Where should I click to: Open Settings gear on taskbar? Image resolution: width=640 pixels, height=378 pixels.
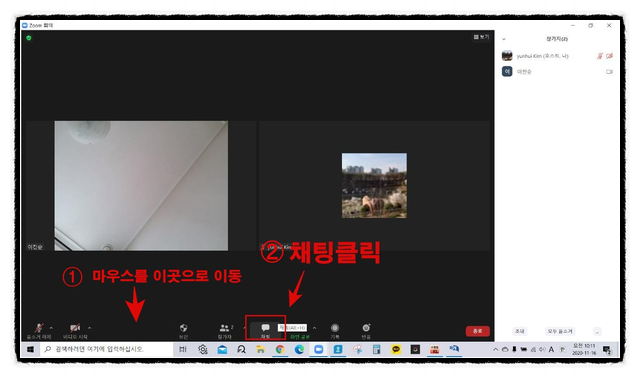click(203, 349)
